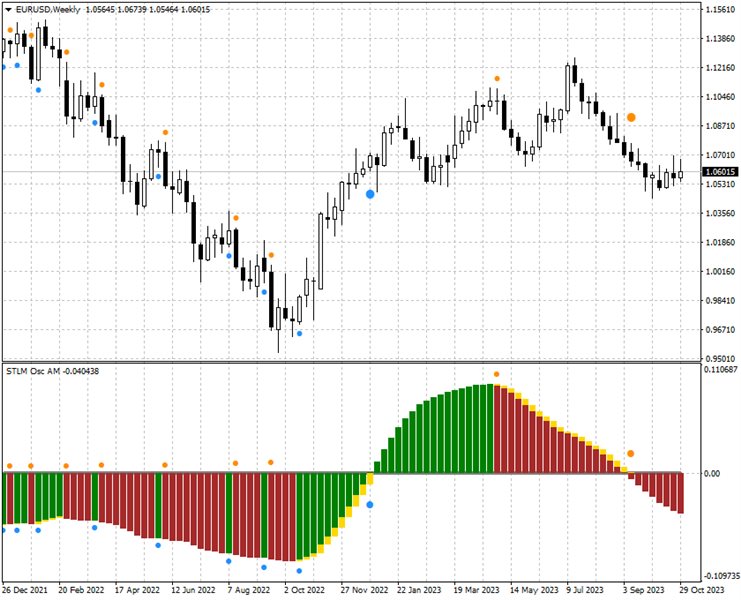Image resolution: width=741 pixels, height=600 pixels.
Task: Click the 1.07010 price axis label
Action: click(x=720, y=155)
